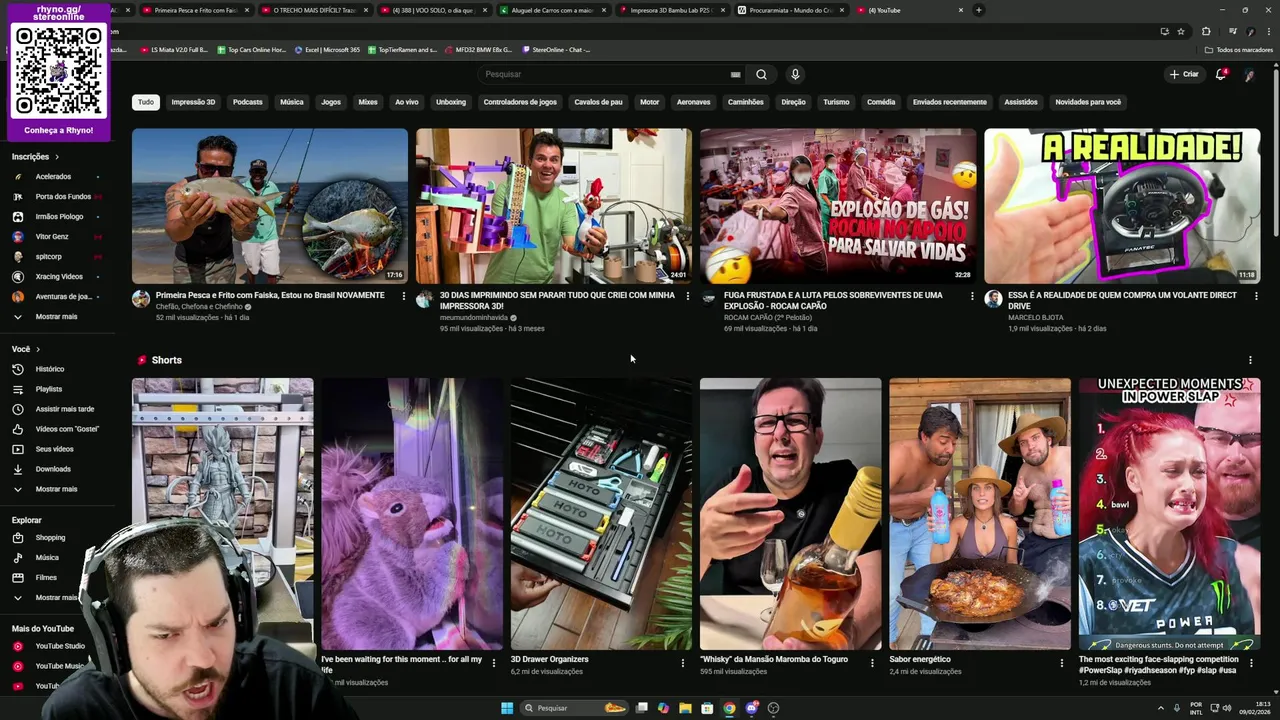The width and height of the screenshot is (1280, 720).
Task: Open options menu for Primeira Pesca video
Action: (x=404, y=296)
